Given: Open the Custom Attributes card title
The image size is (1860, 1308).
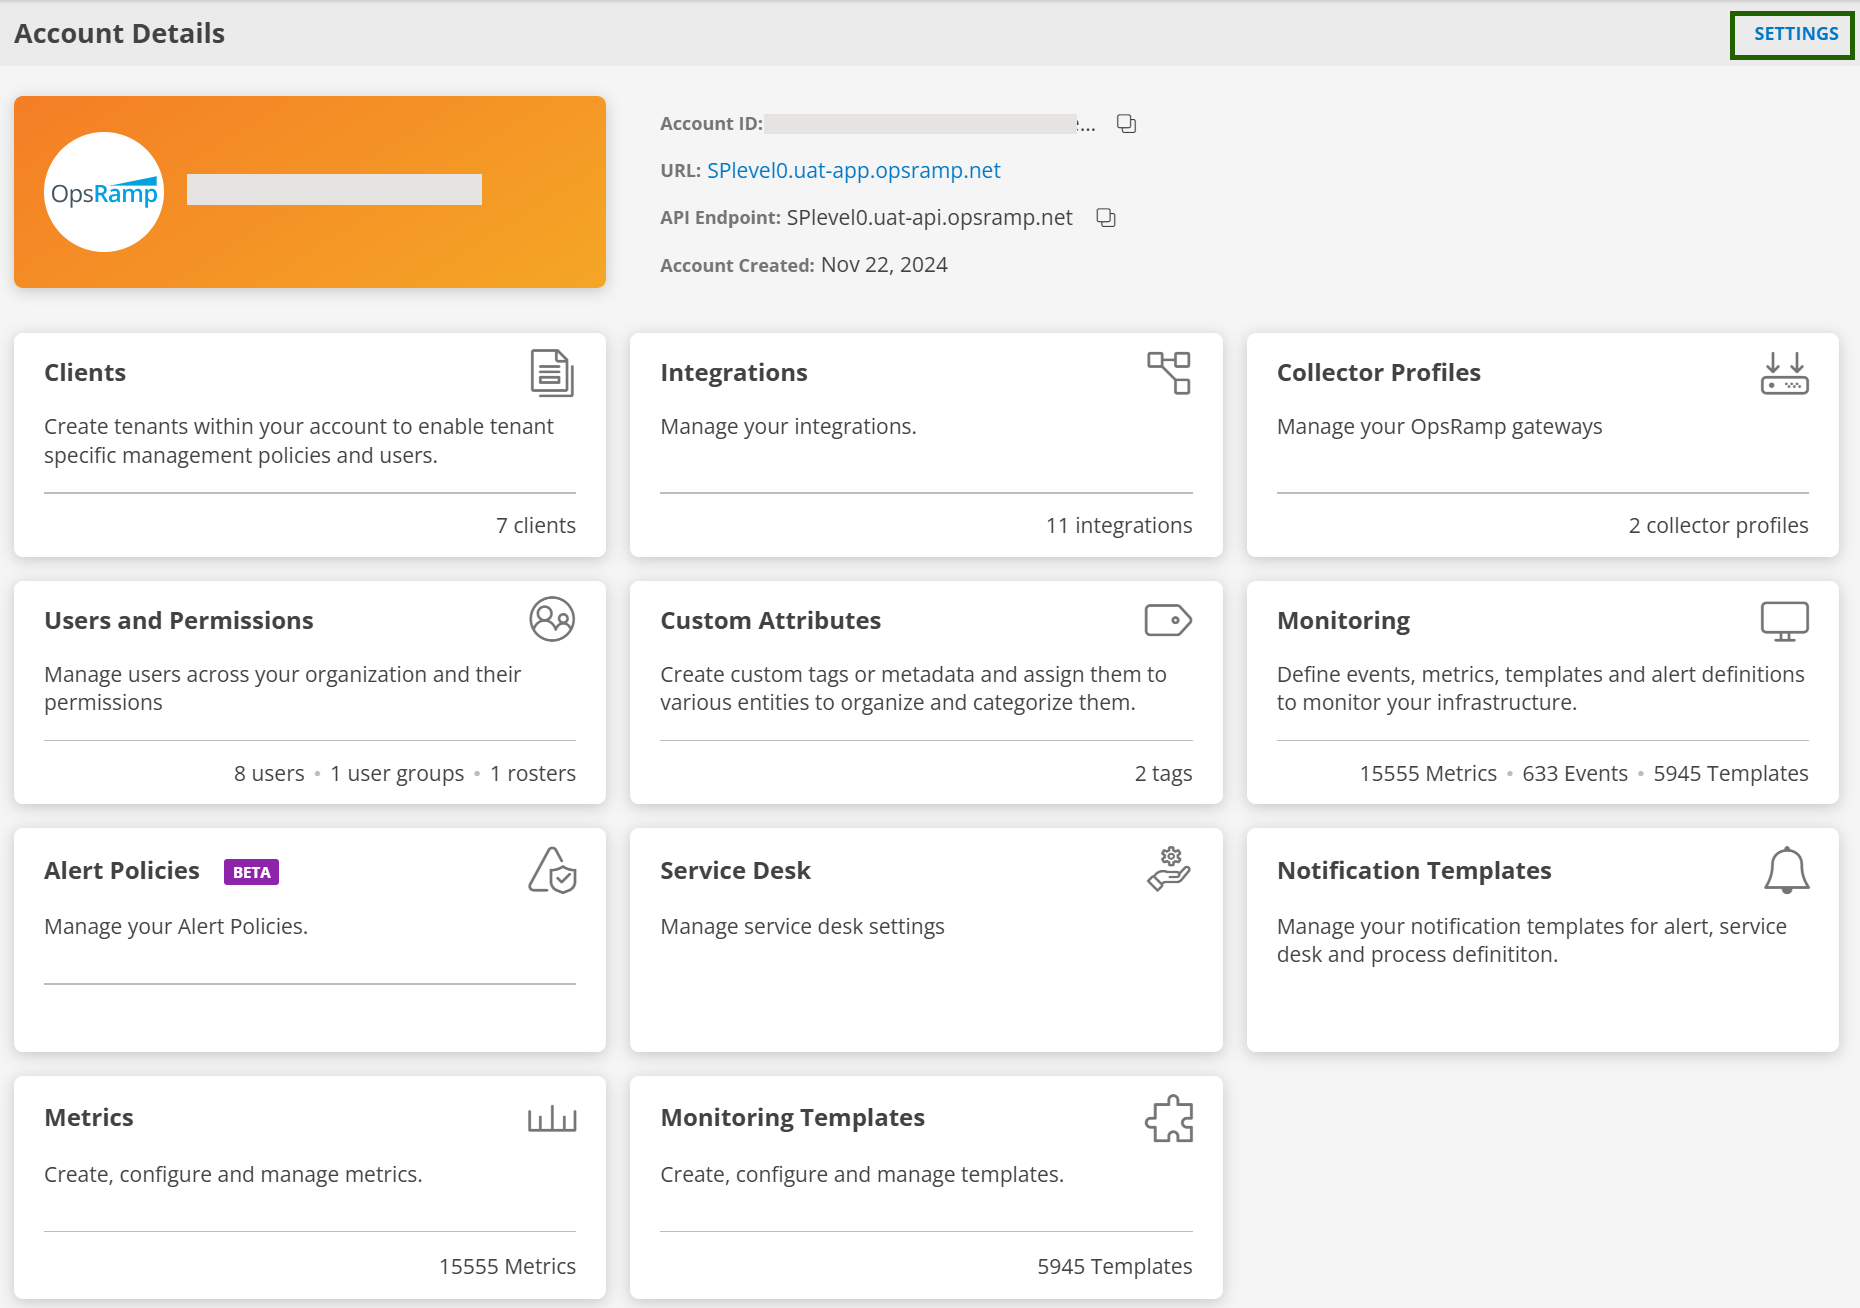Looking at the screenshot, I should (771, 621).
